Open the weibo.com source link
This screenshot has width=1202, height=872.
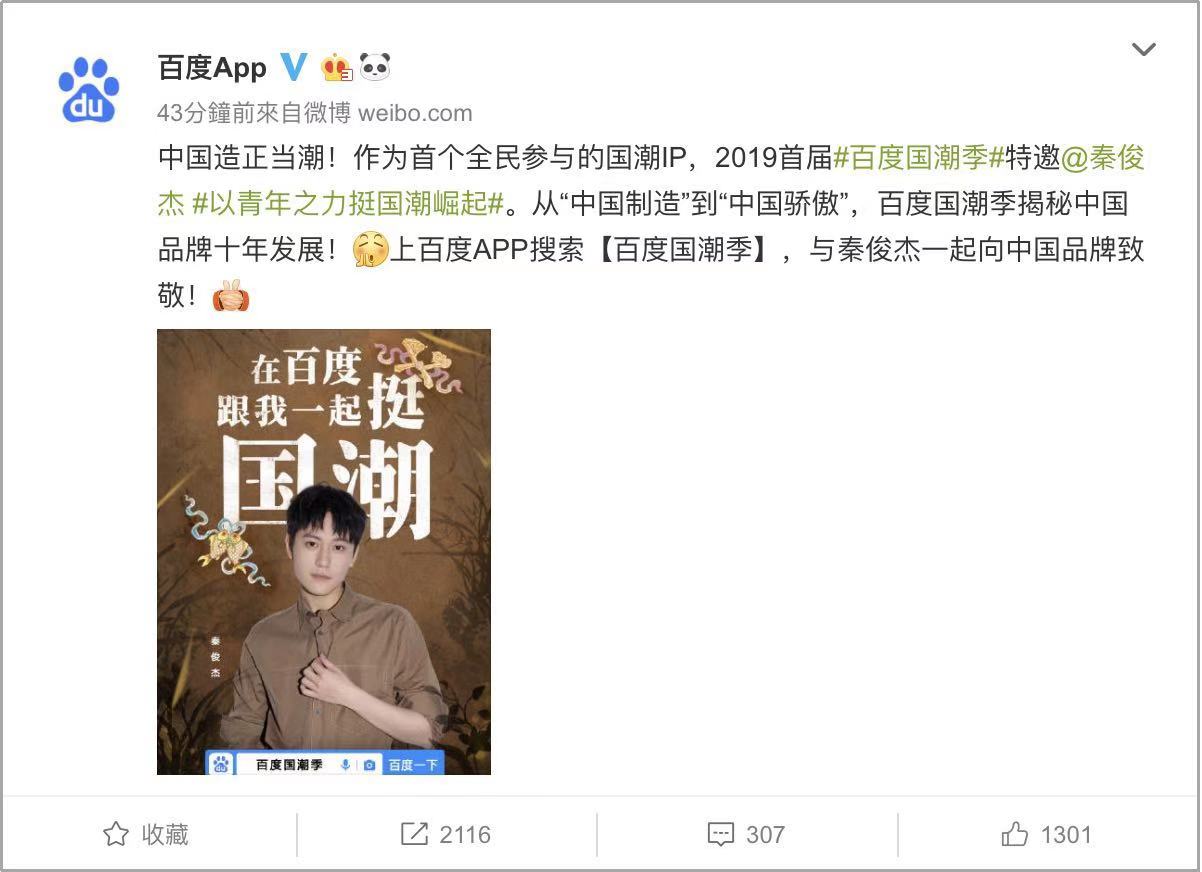click(x=415, y=113)
